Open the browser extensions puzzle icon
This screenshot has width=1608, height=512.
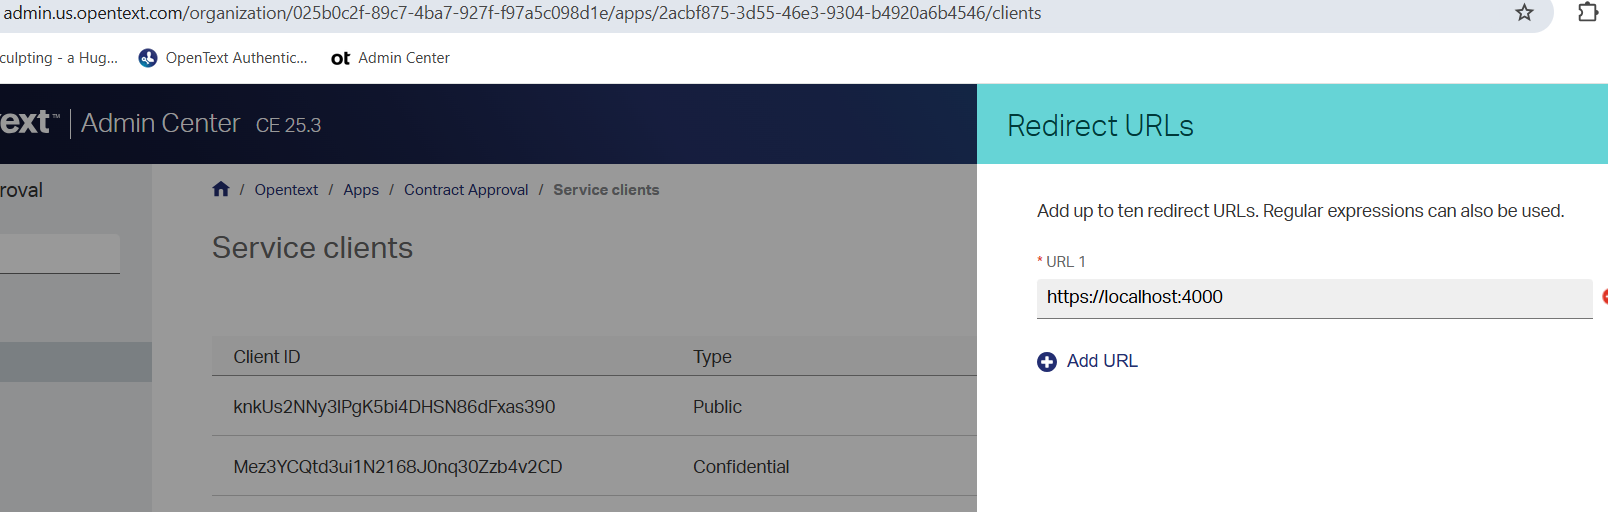click(x=1587, y=13)
